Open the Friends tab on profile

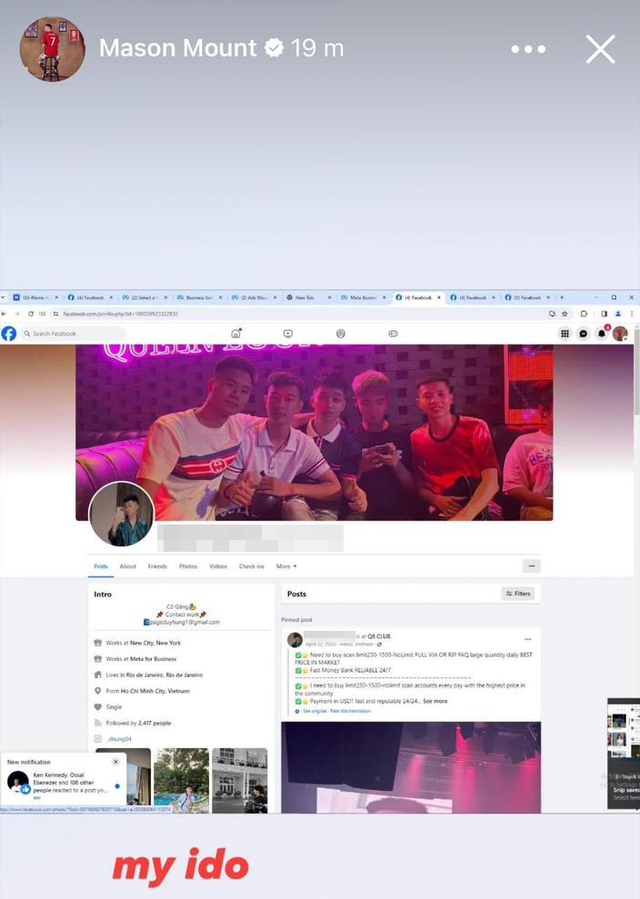point(157,566)
